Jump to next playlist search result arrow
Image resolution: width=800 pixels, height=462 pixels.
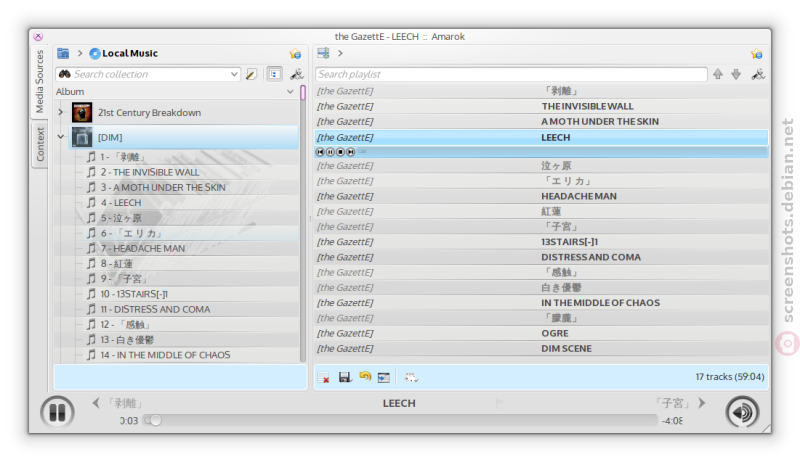pos(736,74)
